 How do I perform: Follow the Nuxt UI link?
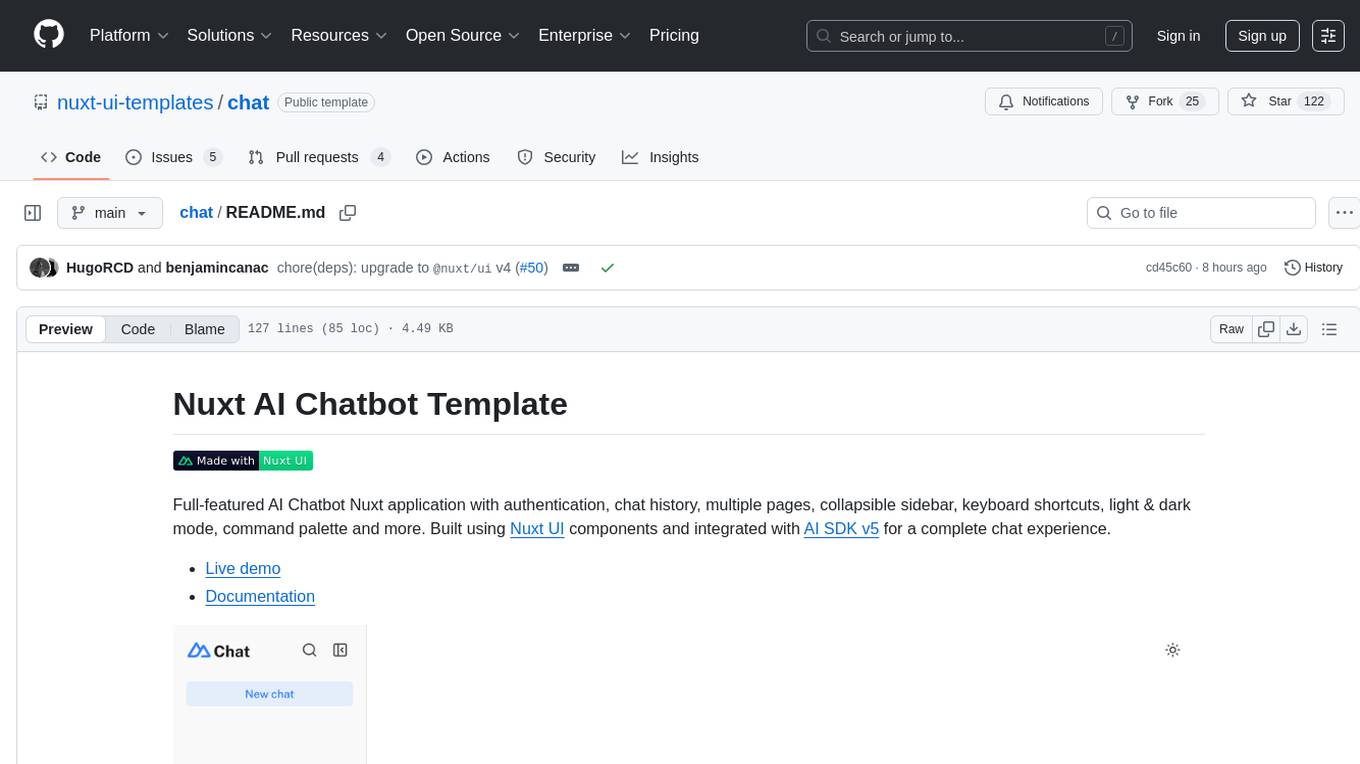click(537, 528)
